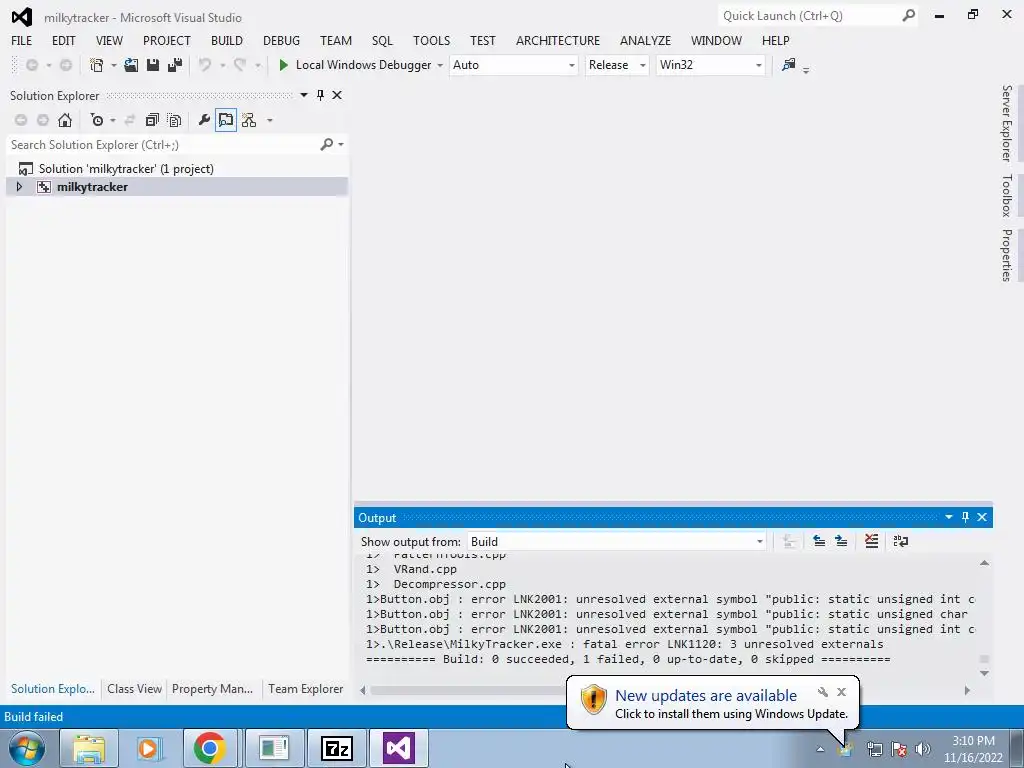Close the Solution Explorer panel
Image resolution: width=1024 pixels, height=768 pixels.
pyautogui.click(x=337, y=95)
